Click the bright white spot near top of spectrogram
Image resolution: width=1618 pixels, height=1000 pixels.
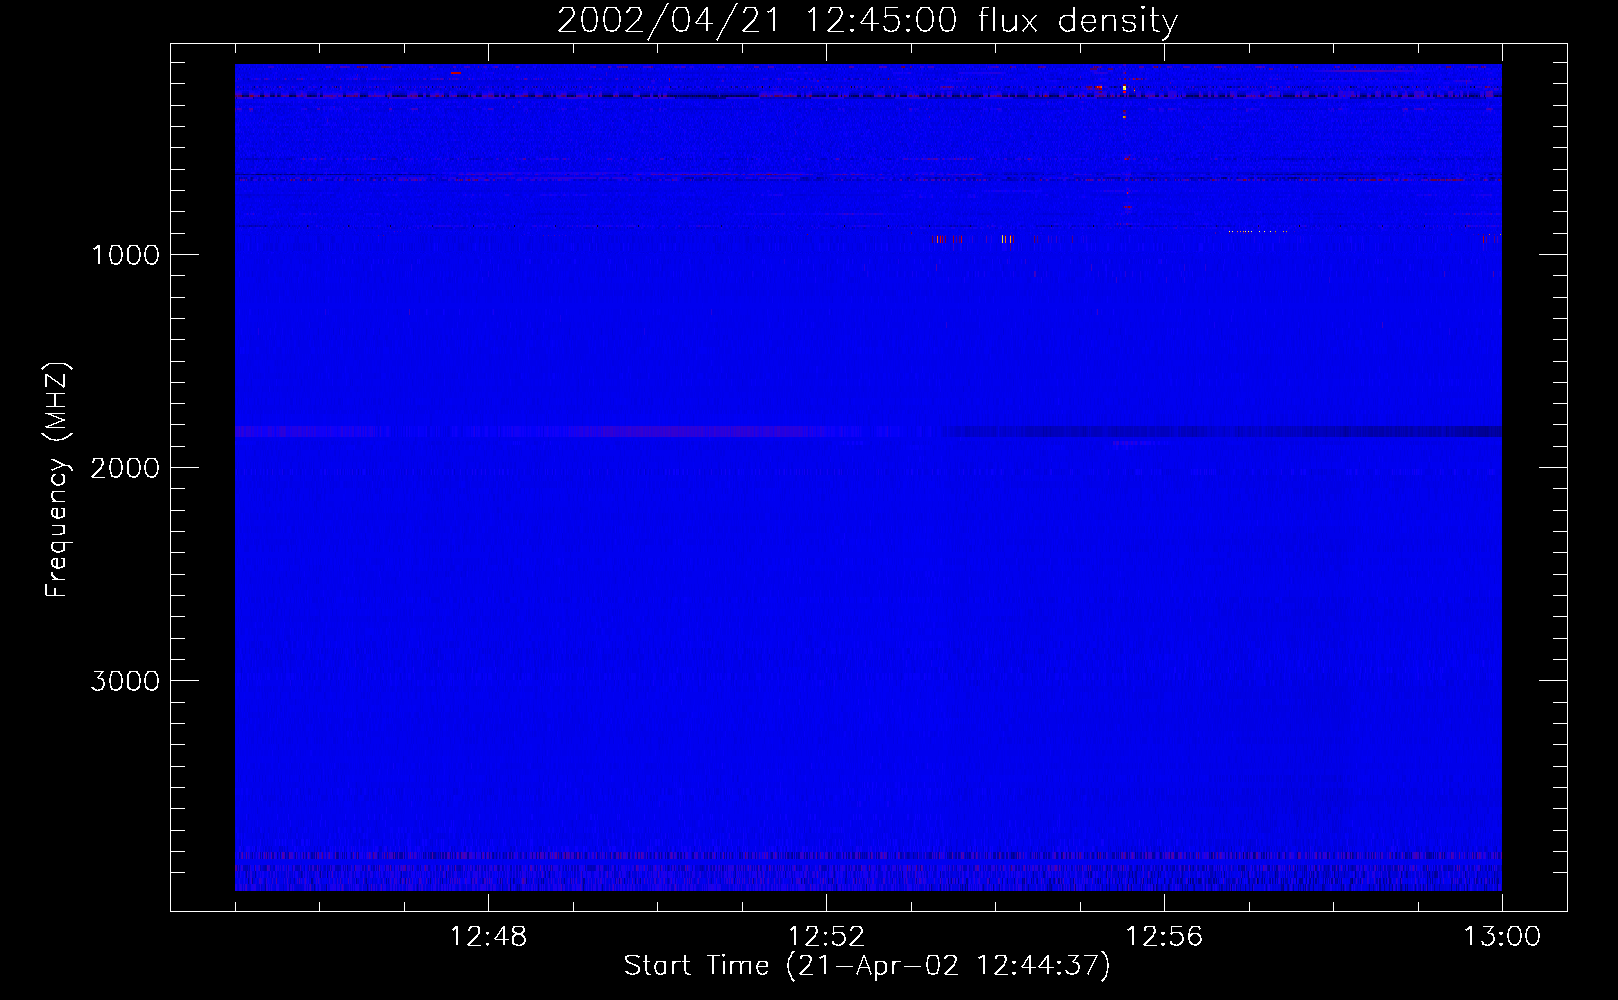tap(1124, 88)
